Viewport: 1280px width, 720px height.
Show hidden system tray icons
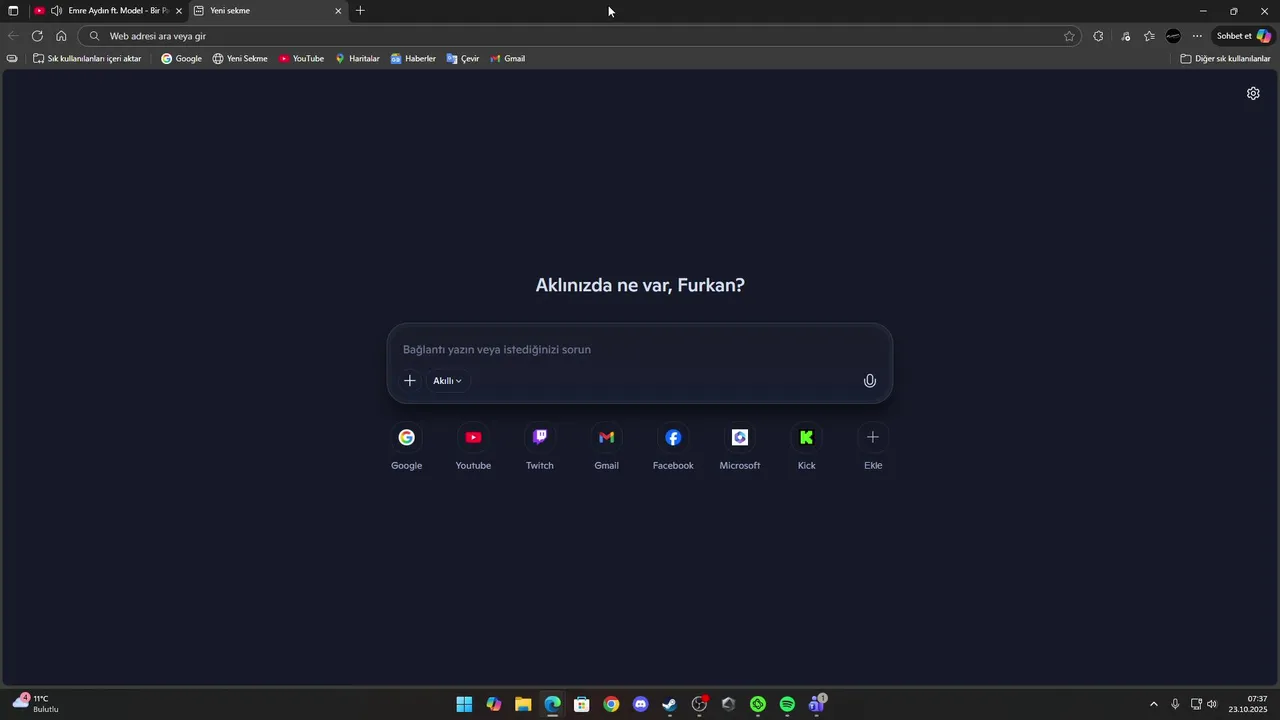point(1153,704)
